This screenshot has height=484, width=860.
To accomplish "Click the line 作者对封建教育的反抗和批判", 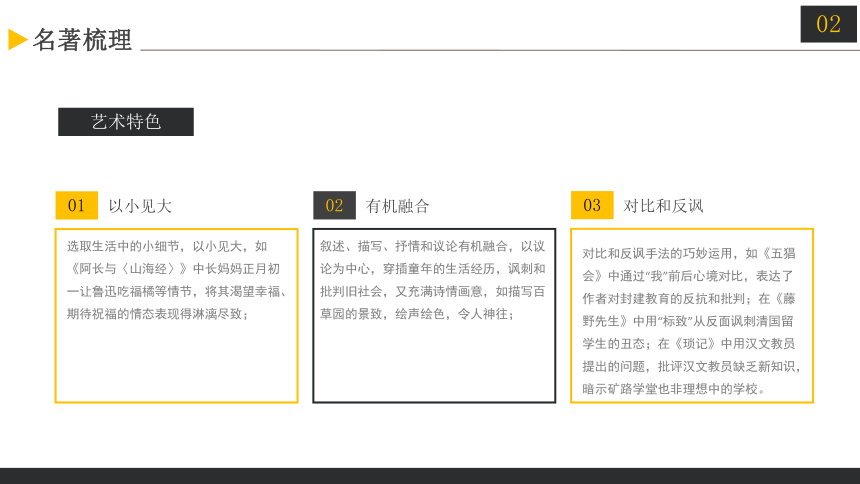I will point(689,299).
